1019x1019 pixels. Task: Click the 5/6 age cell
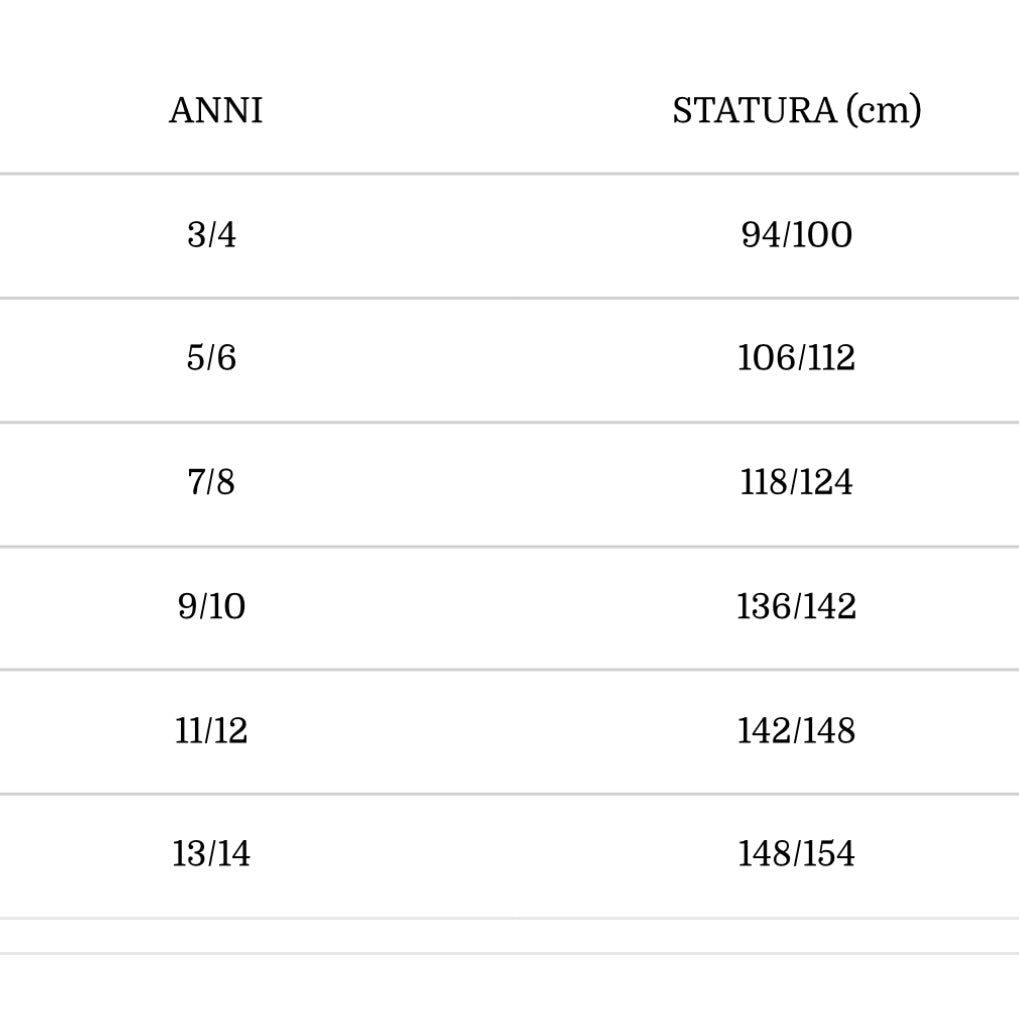211,358
